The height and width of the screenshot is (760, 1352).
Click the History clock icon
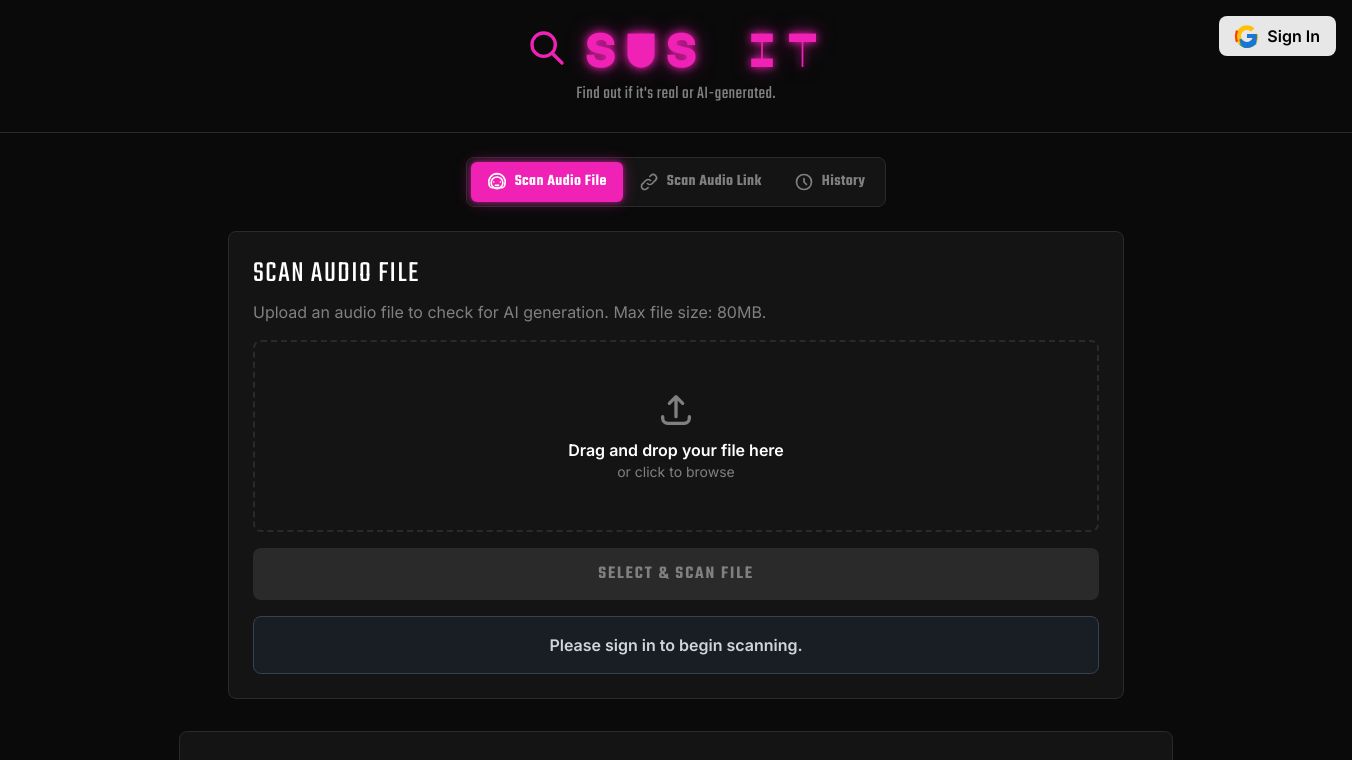pos(804,182)
